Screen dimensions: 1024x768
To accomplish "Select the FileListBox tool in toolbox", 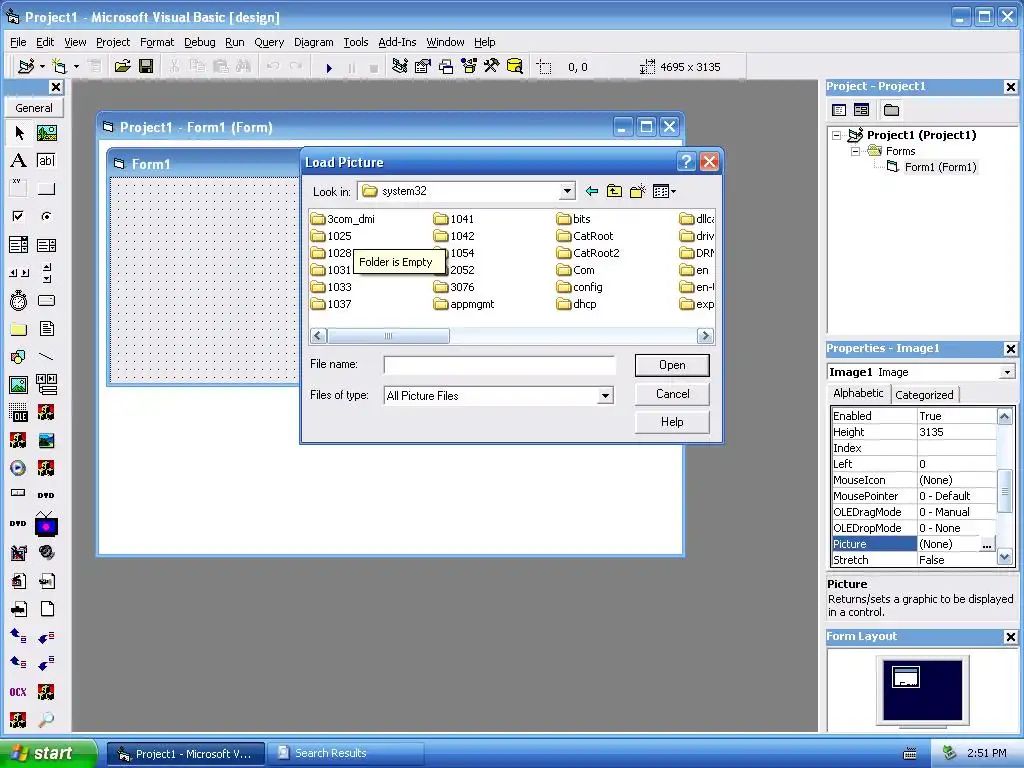I will [46, 328].
